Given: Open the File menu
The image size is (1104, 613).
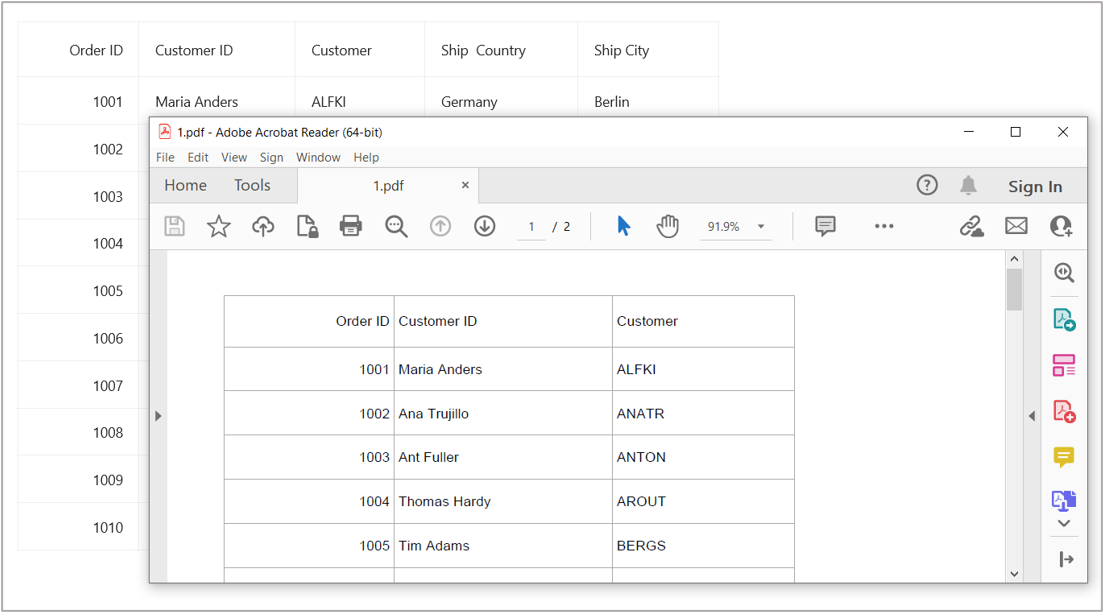Looking at the screenshot, I should click(164, 157).
